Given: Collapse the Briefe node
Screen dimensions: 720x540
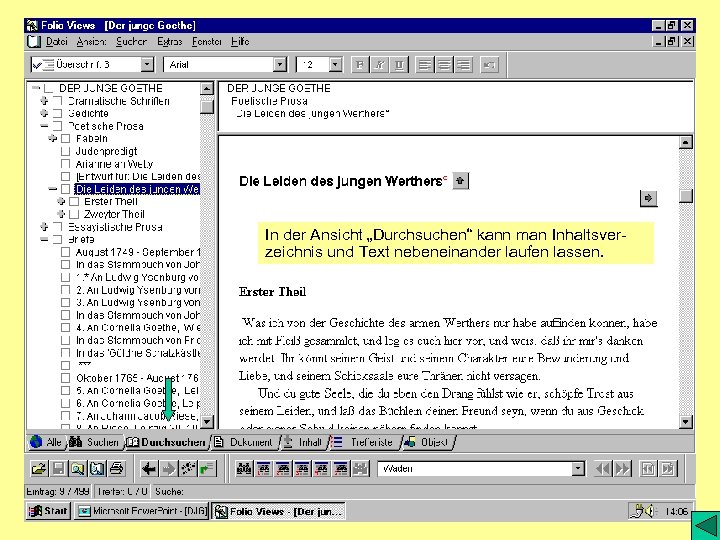Looking at the screenshot, I should pyautogui.click(x=44, y=239).
